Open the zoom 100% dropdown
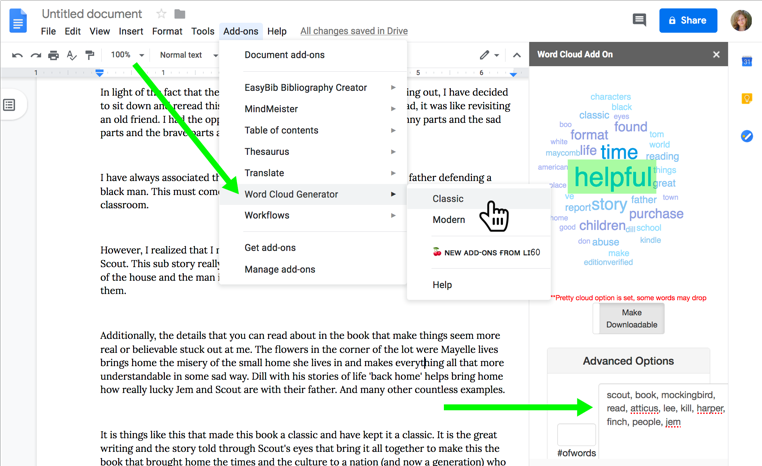The height and width of the screenshot is (466, 762). point(127,55)
